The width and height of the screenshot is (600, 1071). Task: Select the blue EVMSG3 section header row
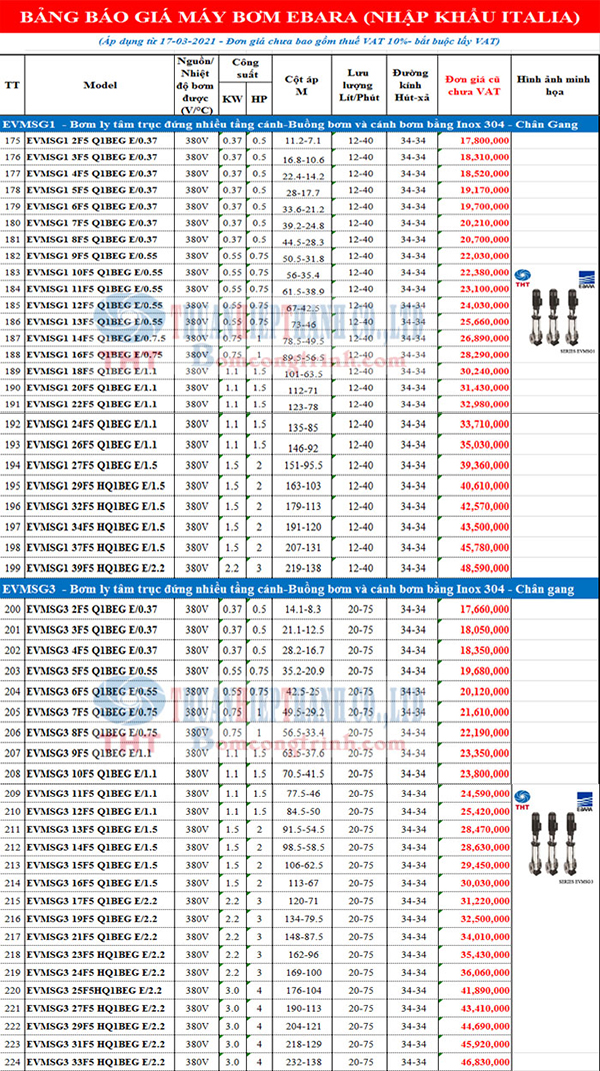300,590
